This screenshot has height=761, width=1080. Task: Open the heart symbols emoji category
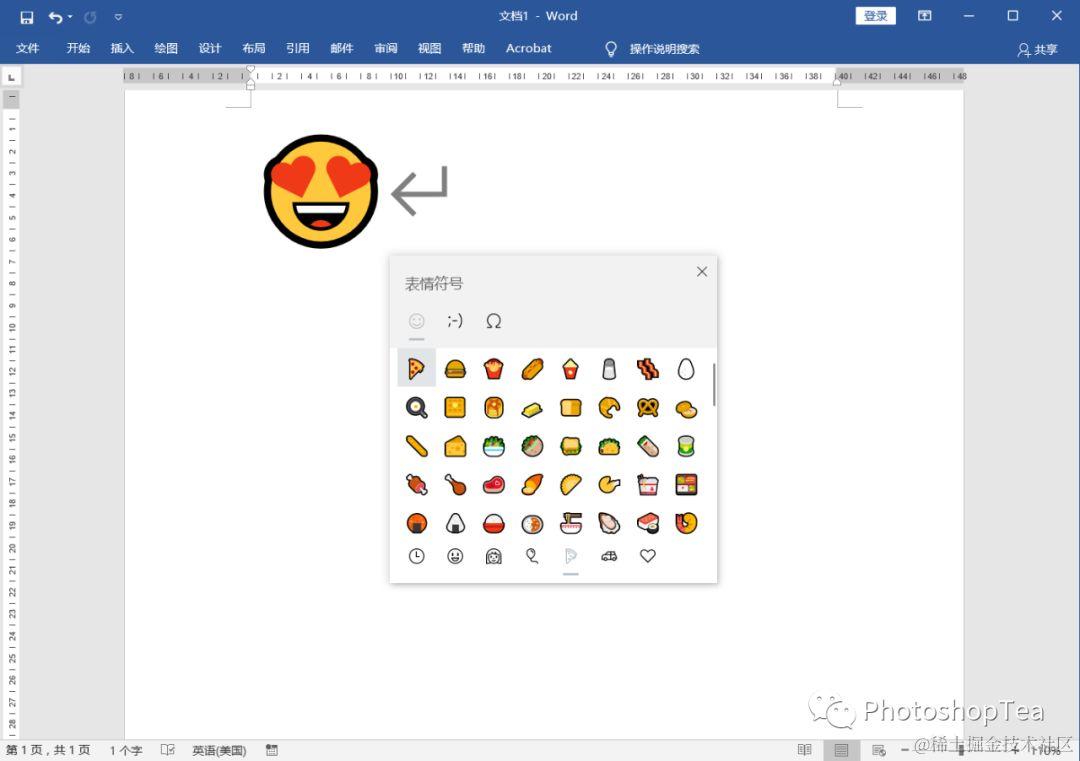(x=647, y=556)
